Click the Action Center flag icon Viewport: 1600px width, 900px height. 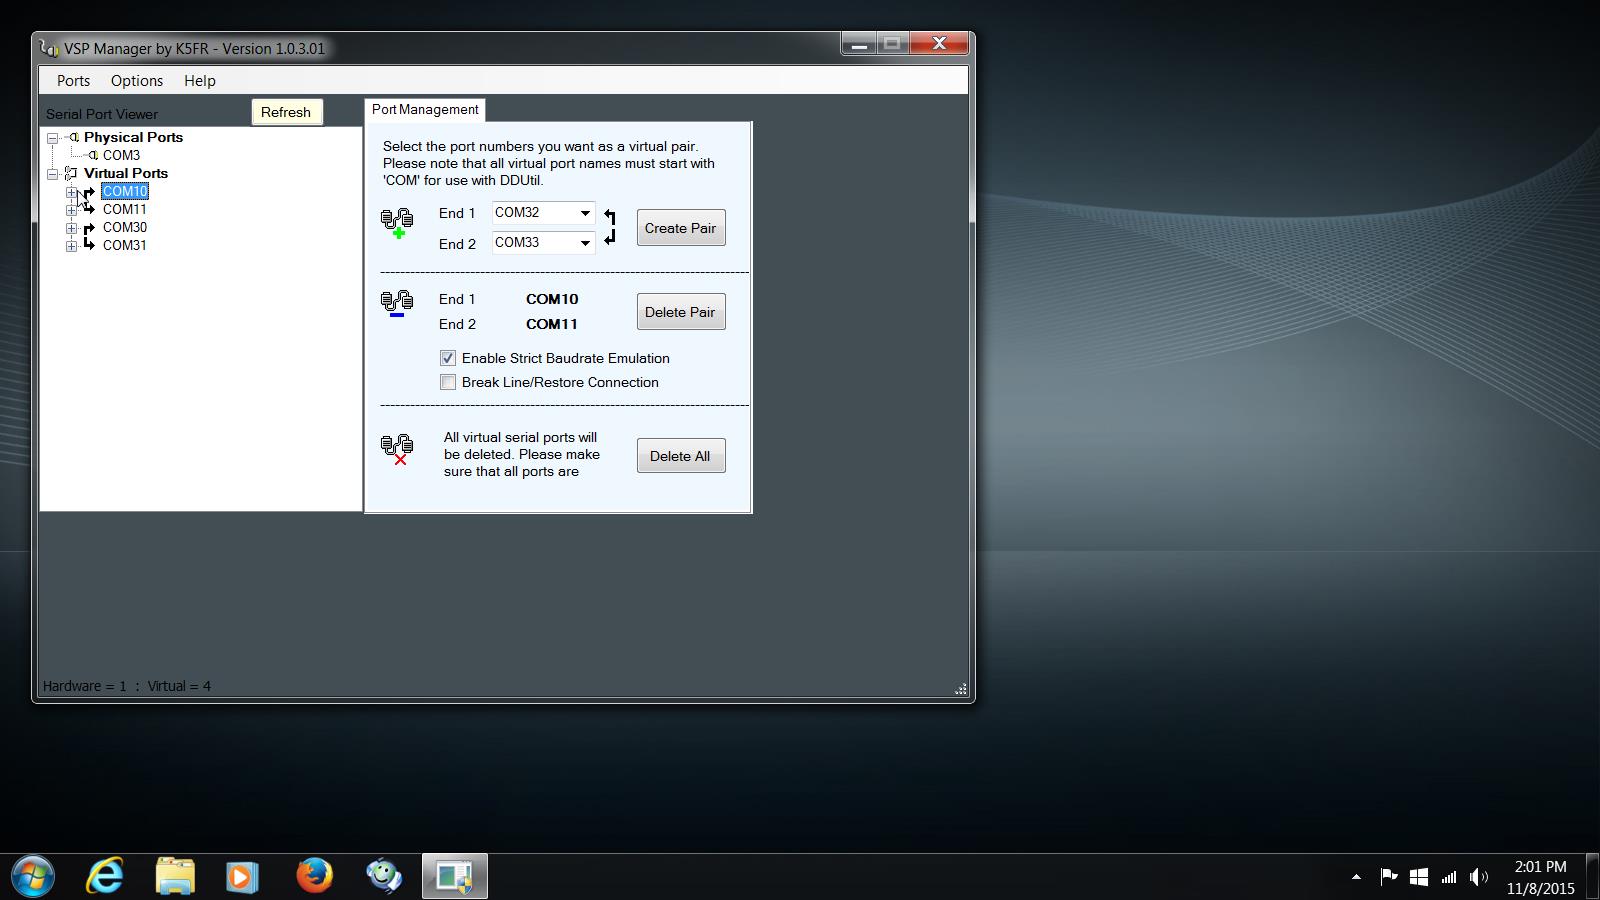tap(1389, 877)
